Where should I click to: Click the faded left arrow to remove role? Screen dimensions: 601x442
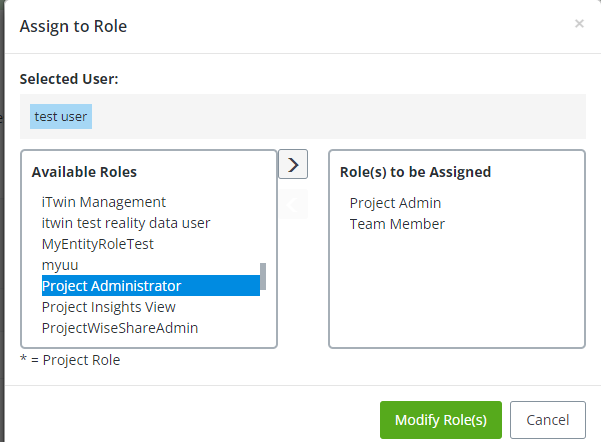click(x=292, y=204)
